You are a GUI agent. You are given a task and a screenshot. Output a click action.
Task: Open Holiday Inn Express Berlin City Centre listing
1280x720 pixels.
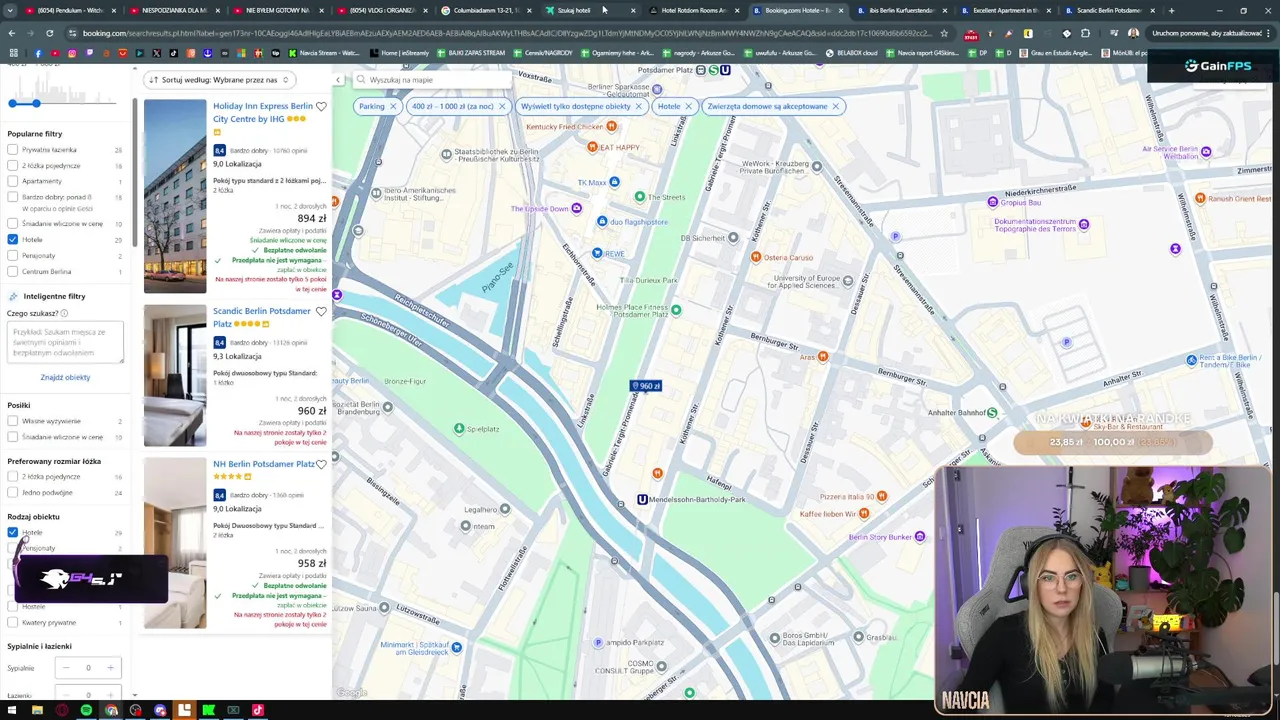click(262, 112)
